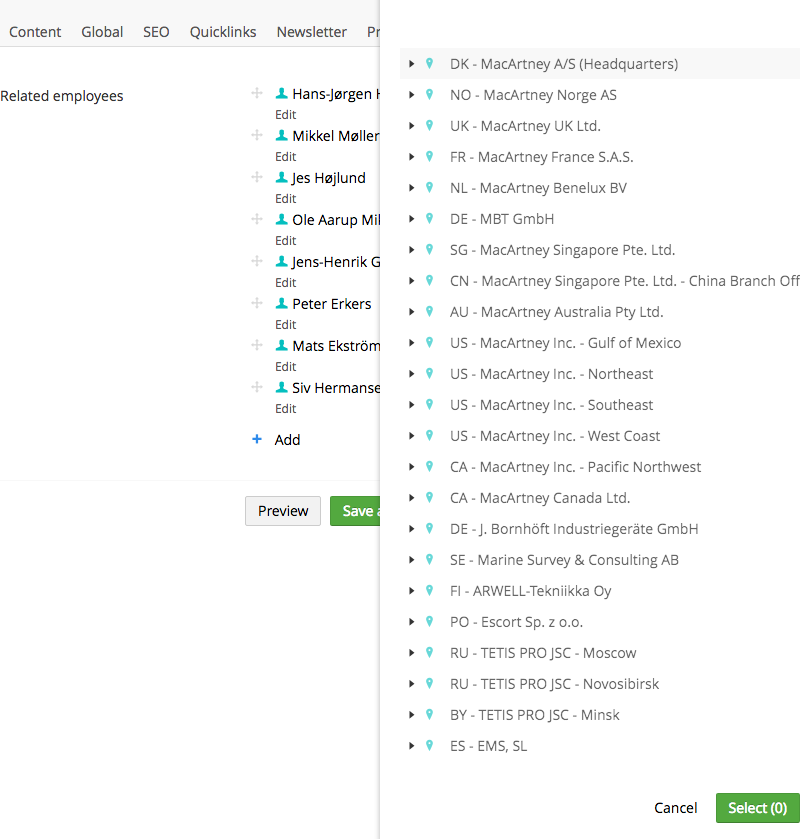Expand the SE - Marine Survey & Consulting node

click(x=411, y=560)
